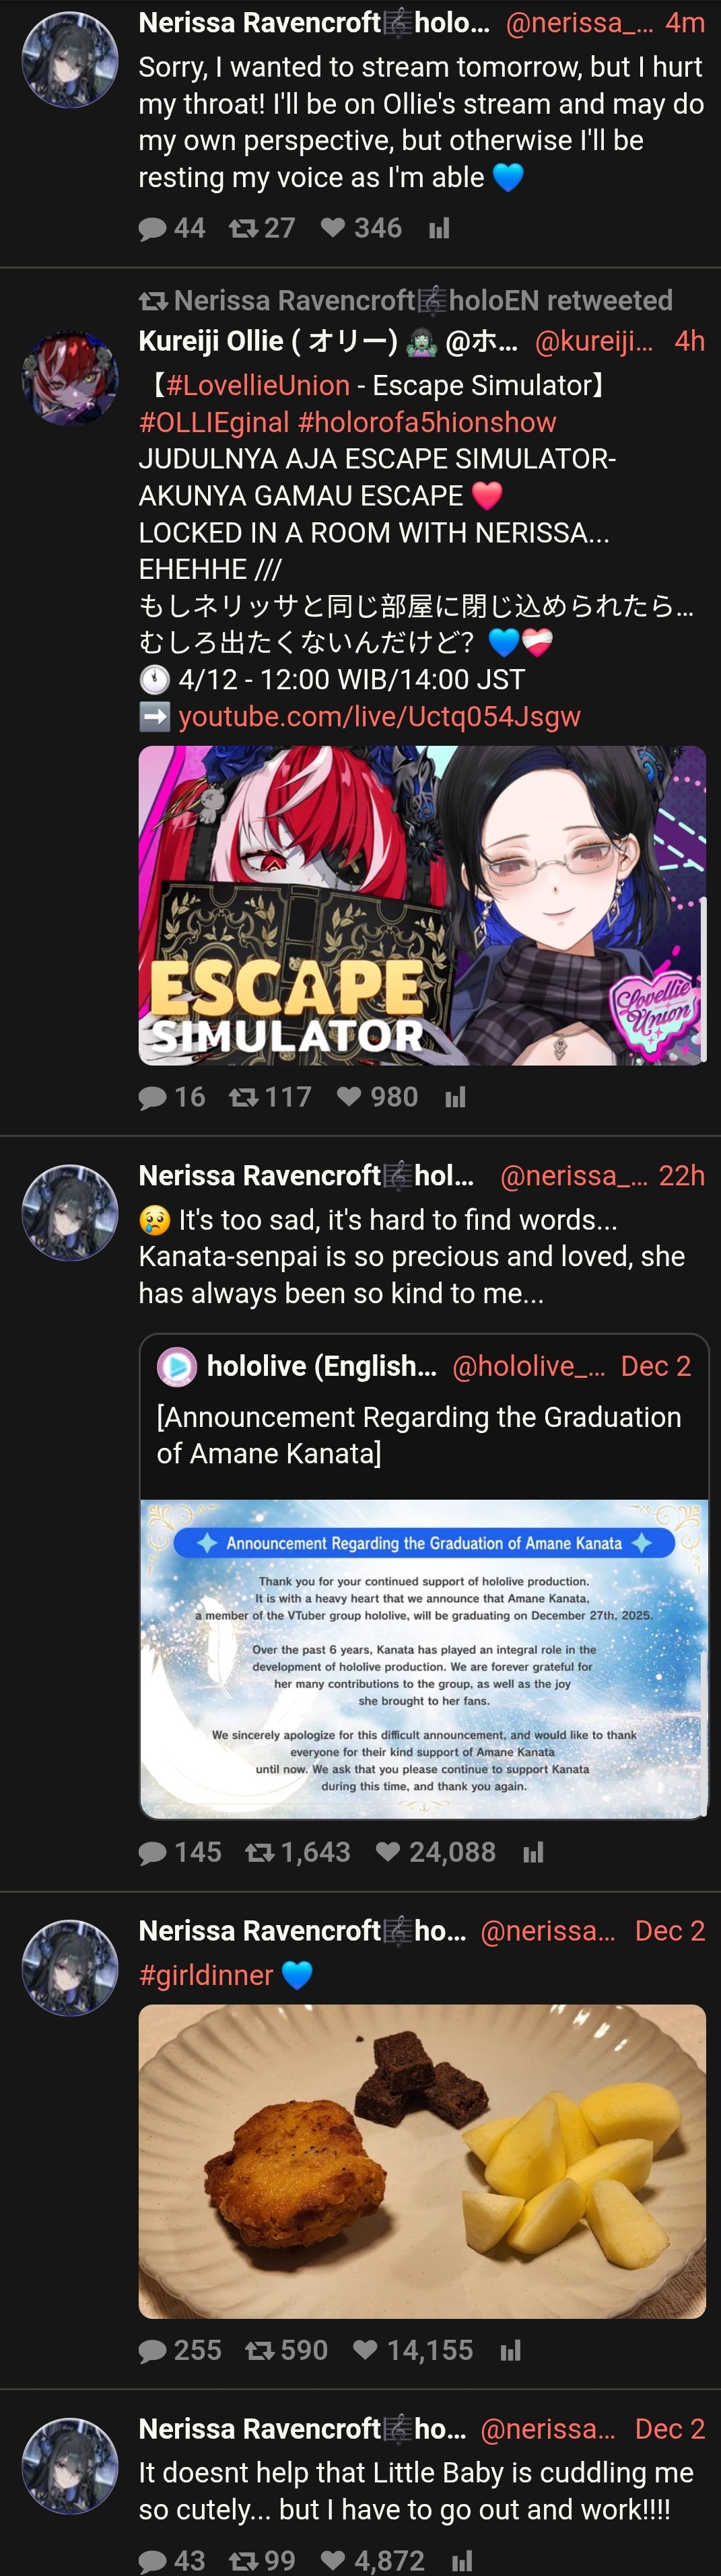Open the Escape Simulator stream thumbnail

tap(422, 905)
